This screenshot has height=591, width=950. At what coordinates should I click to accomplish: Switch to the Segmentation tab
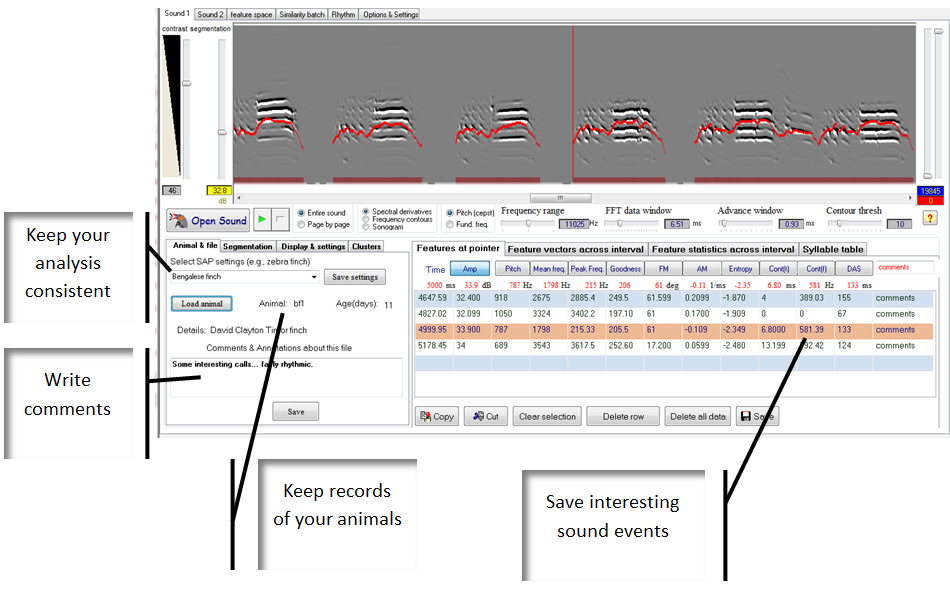tap(247, 246)
